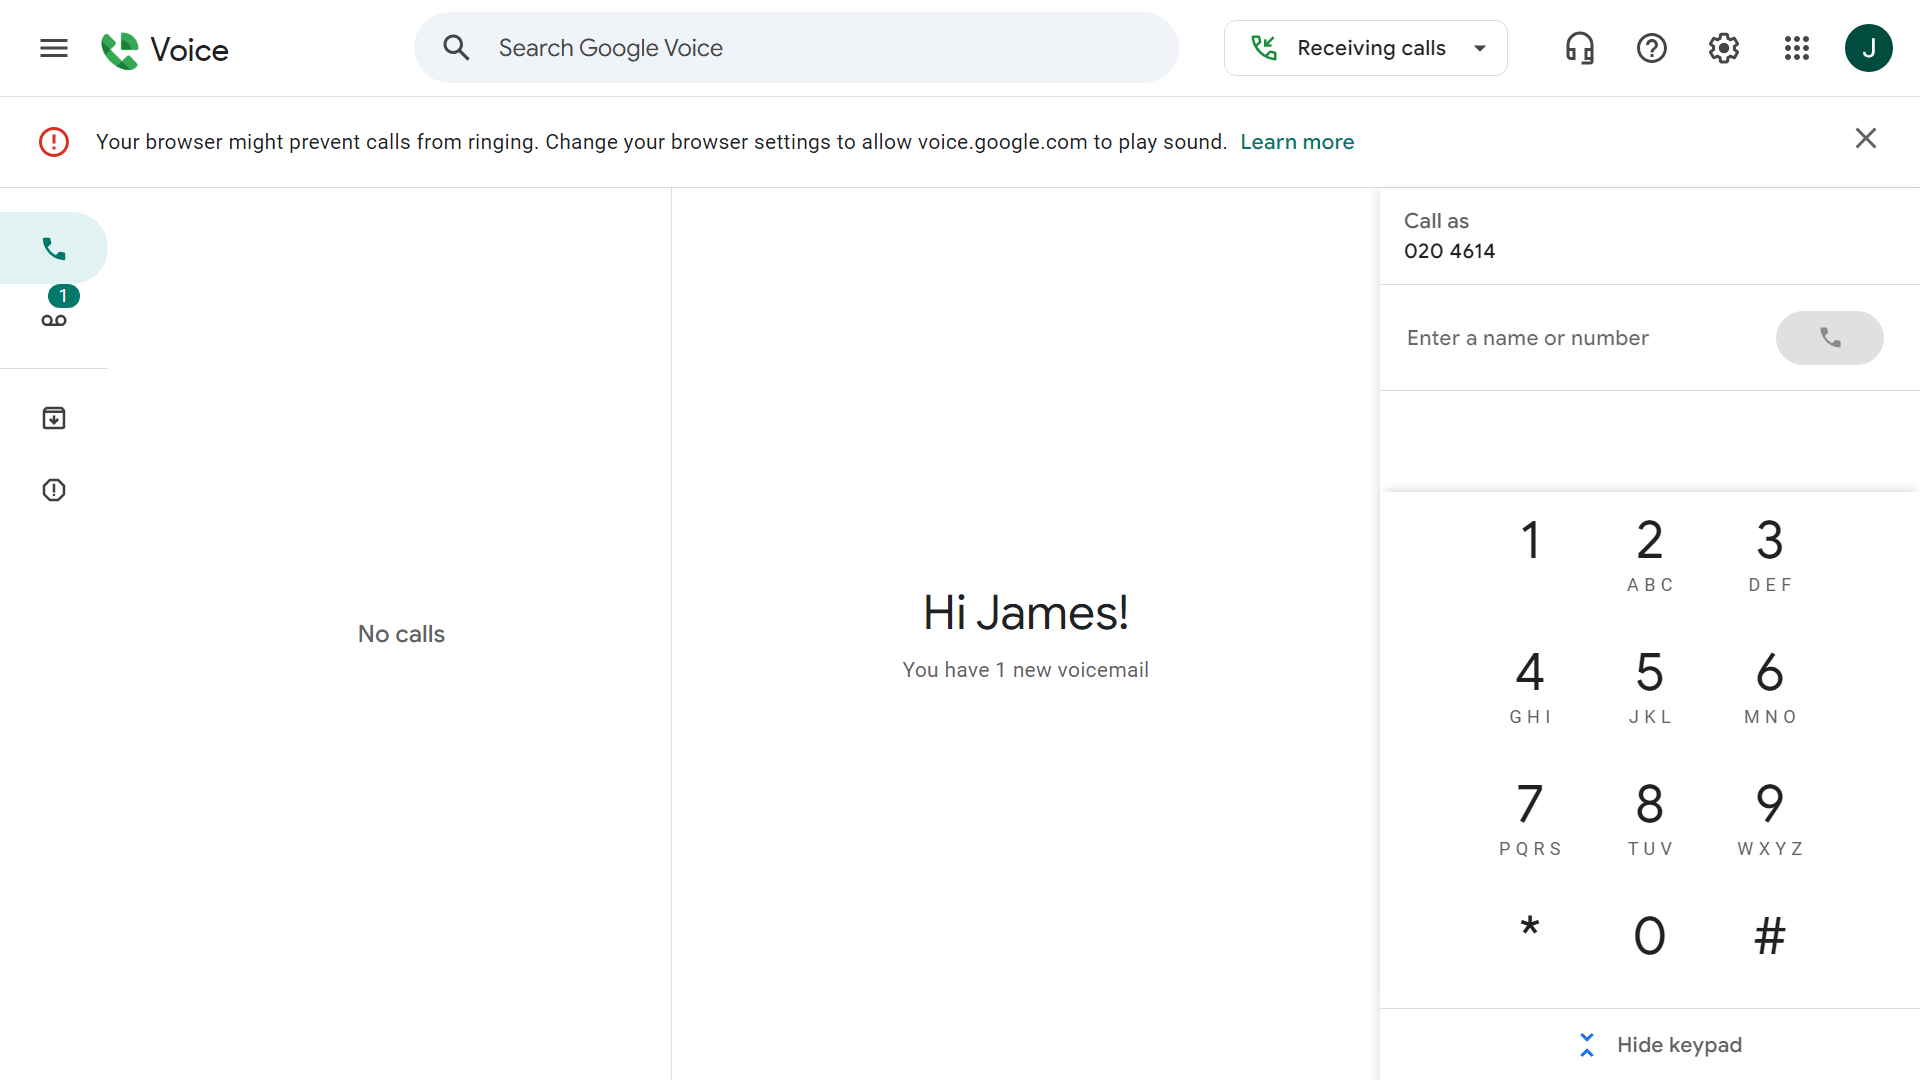Start a call with the green call button
Viewport: 1920px width, 1080px height.
coord(1830,338)
